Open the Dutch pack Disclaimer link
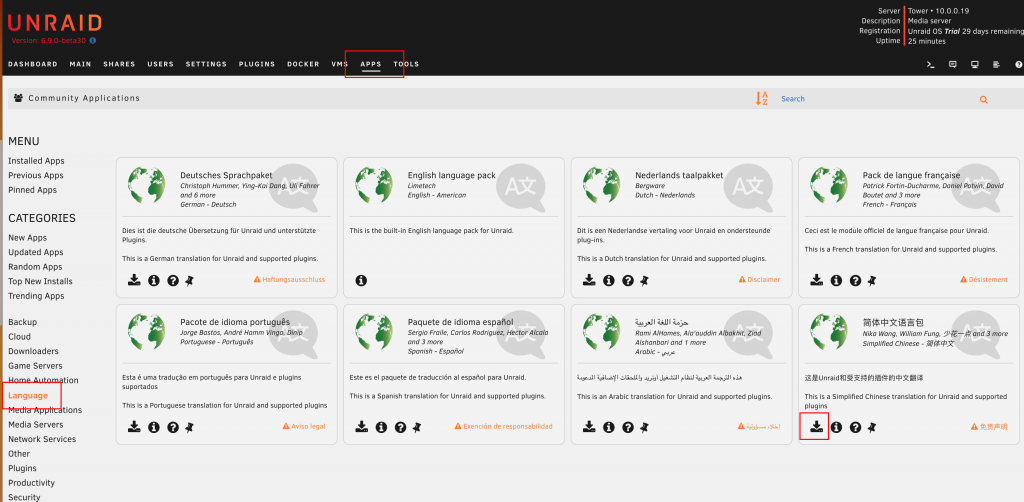The height and width of the screenshot is (502, 1024). (x=760, y=279)
